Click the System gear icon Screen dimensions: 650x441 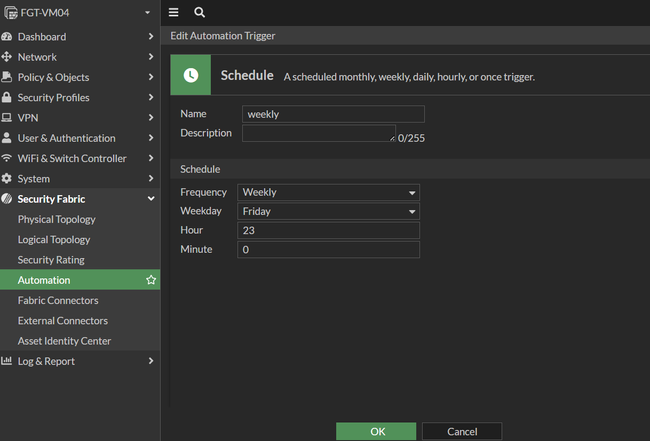tap(7, 179)
